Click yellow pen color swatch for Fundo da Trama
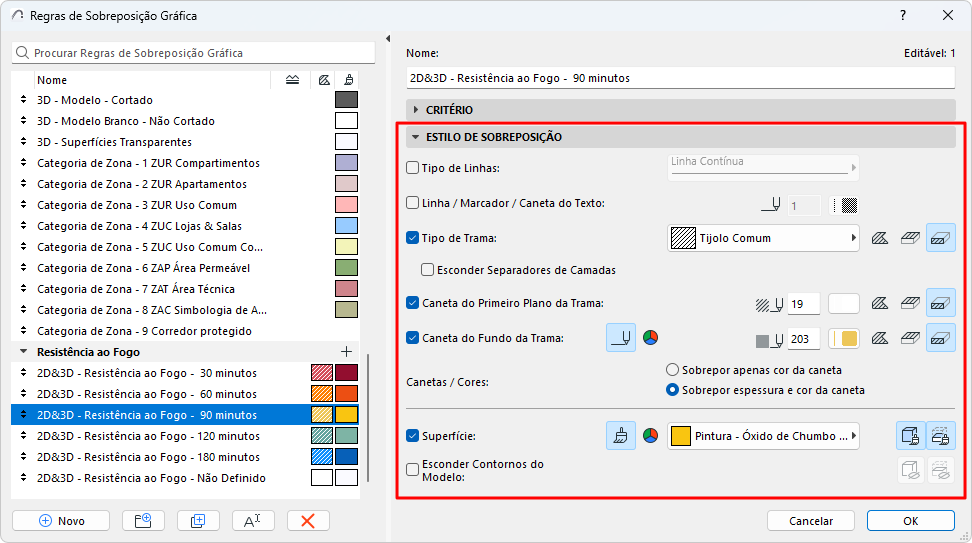Image resolution: width=972 pixels, height=543 pixels. coord(844,338)
